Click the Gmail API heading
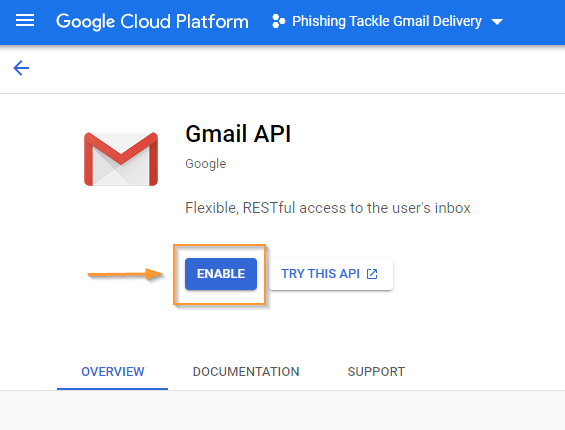Image resolution: width=565 pixels, height=430 pixels. pos(238,134)
